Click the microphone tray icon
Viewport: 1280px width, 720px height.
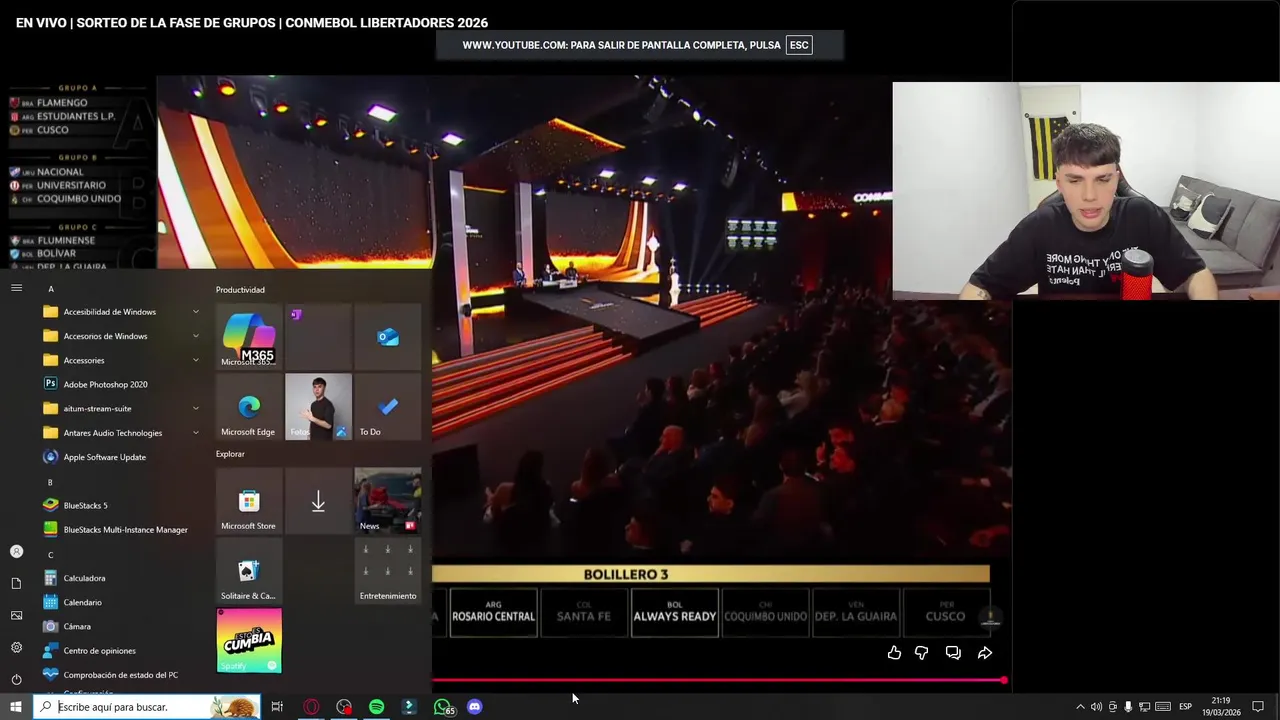point(1128,707)
